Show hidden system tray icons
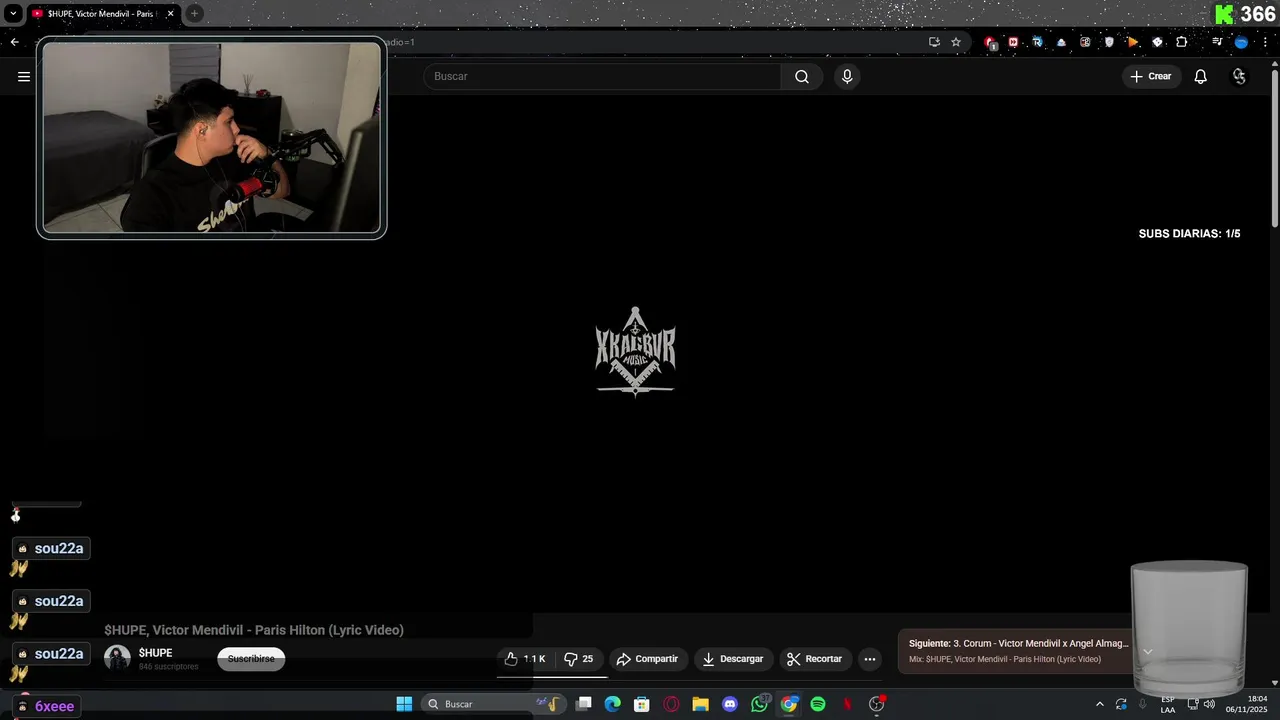The width and height of the screenshot is (1280, 720). pyautogui.click(x=1100, y=704)
